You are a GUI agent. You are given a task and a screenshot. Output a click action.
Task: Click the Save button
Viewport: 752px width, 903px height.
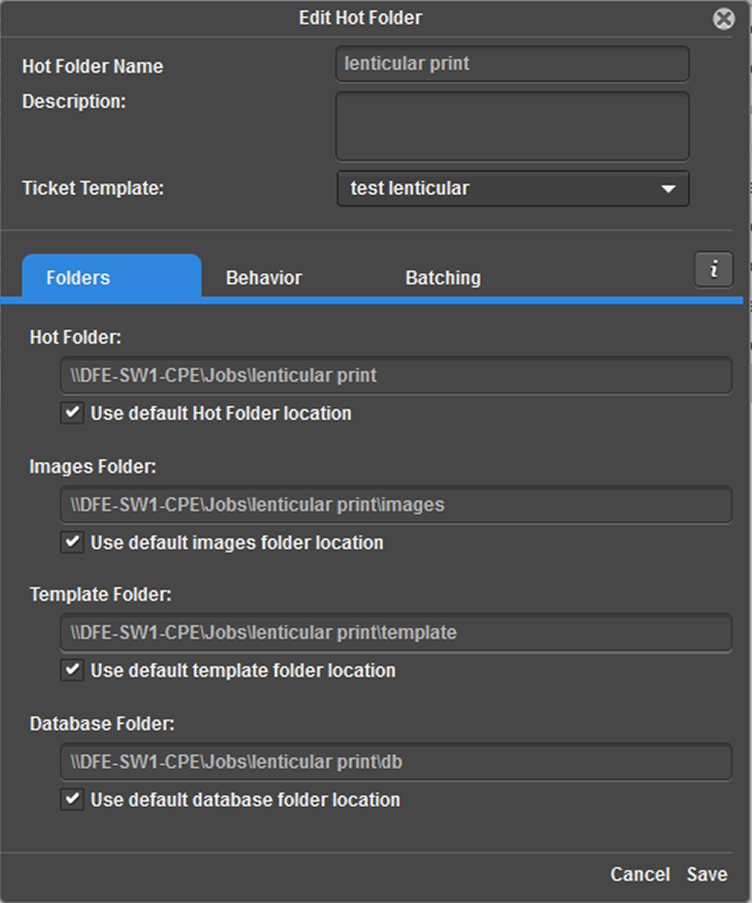pos(707,874)
